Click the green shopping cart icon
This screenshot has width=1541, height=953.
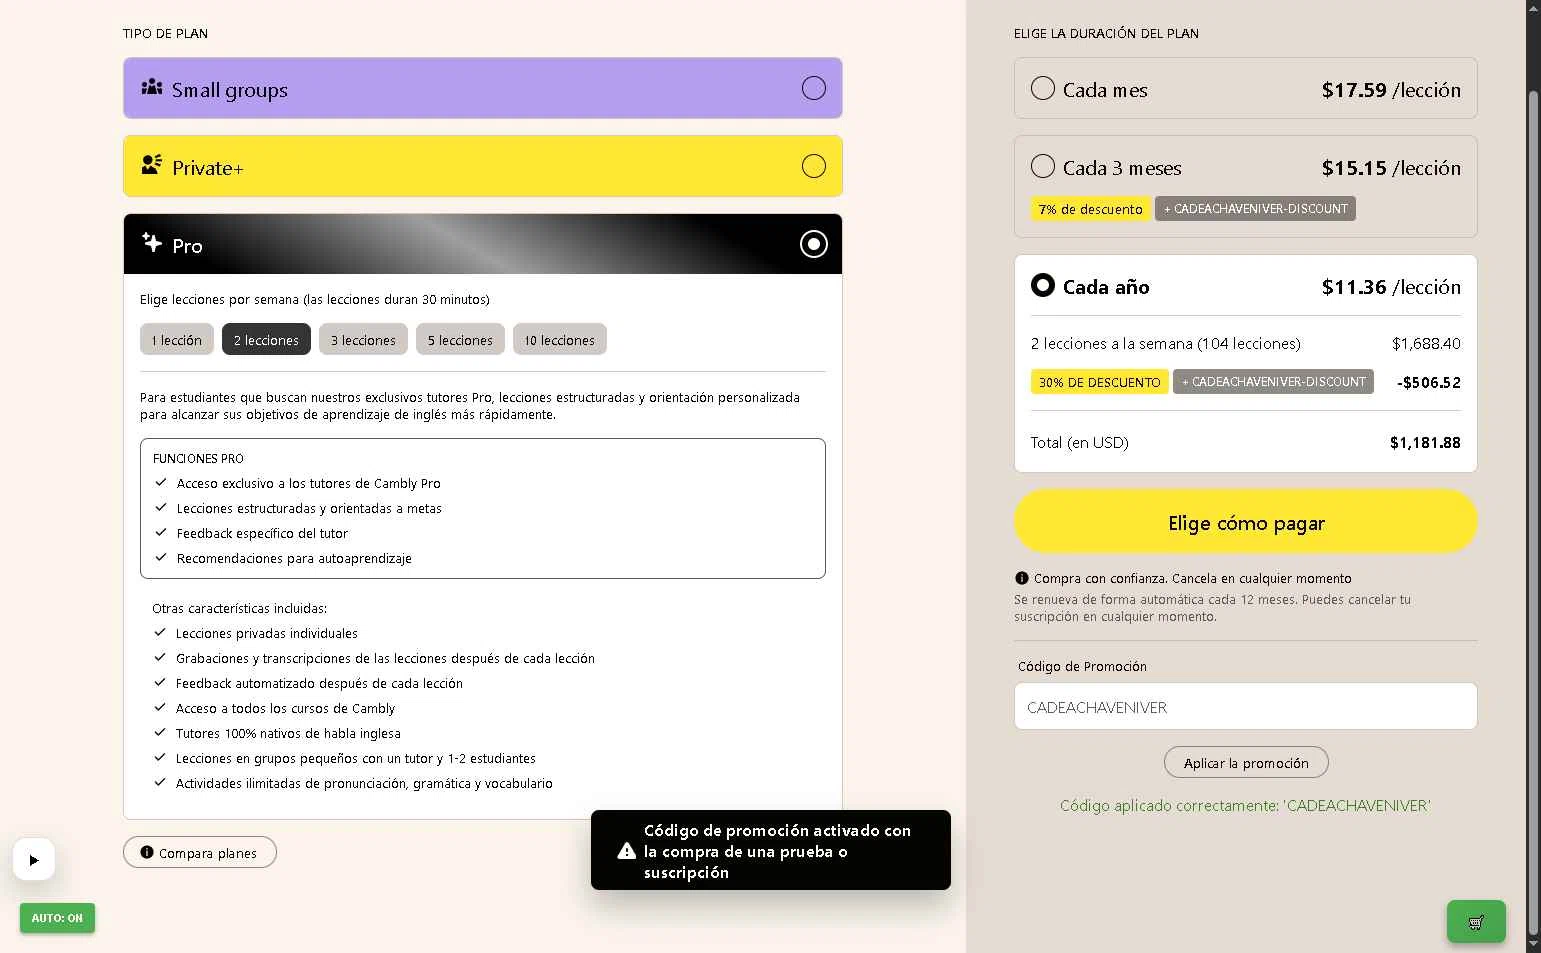pyautogui.click(x=1476, y=922)
